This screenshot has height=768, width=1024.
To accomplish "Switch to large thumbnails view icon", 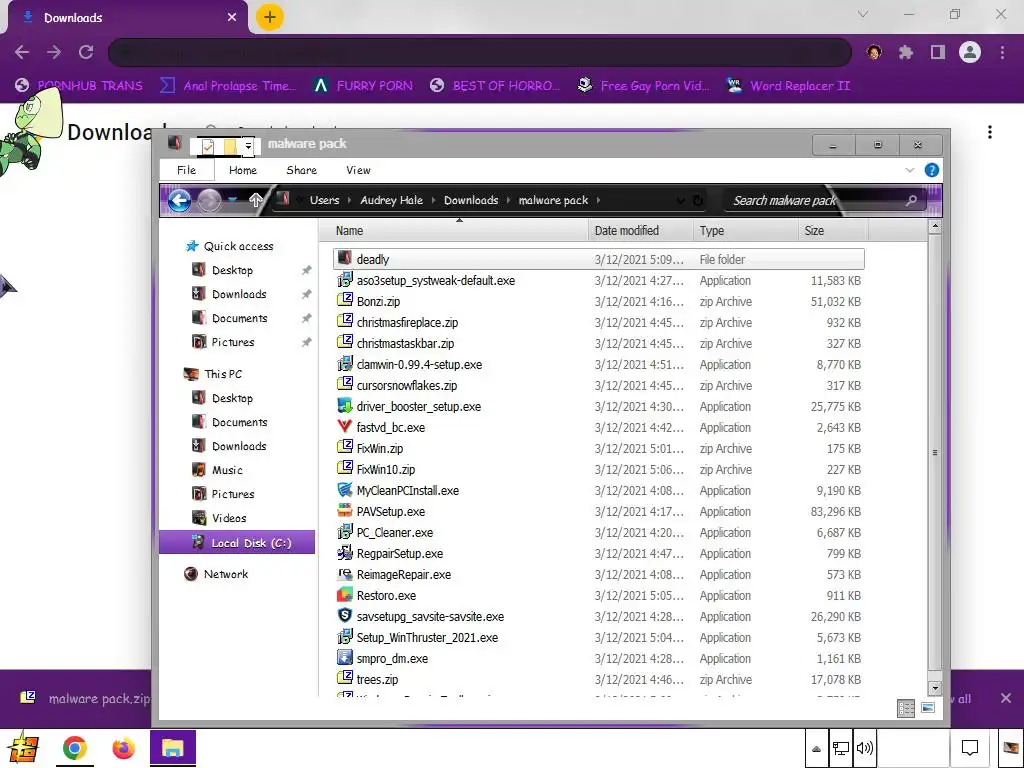I will [x=927, y=708].
